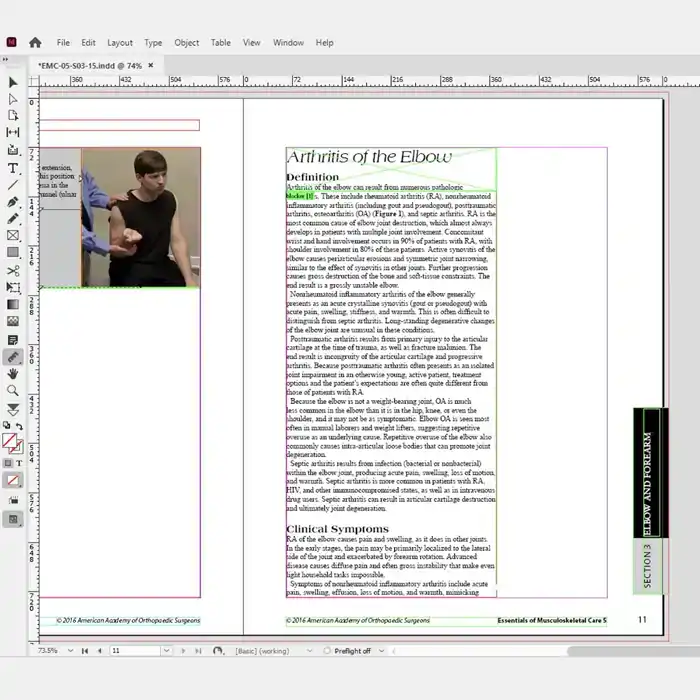Select the Direct Selection tool (white arrow)
Screen dimensions: 700x700
click(x=13, y=99)
